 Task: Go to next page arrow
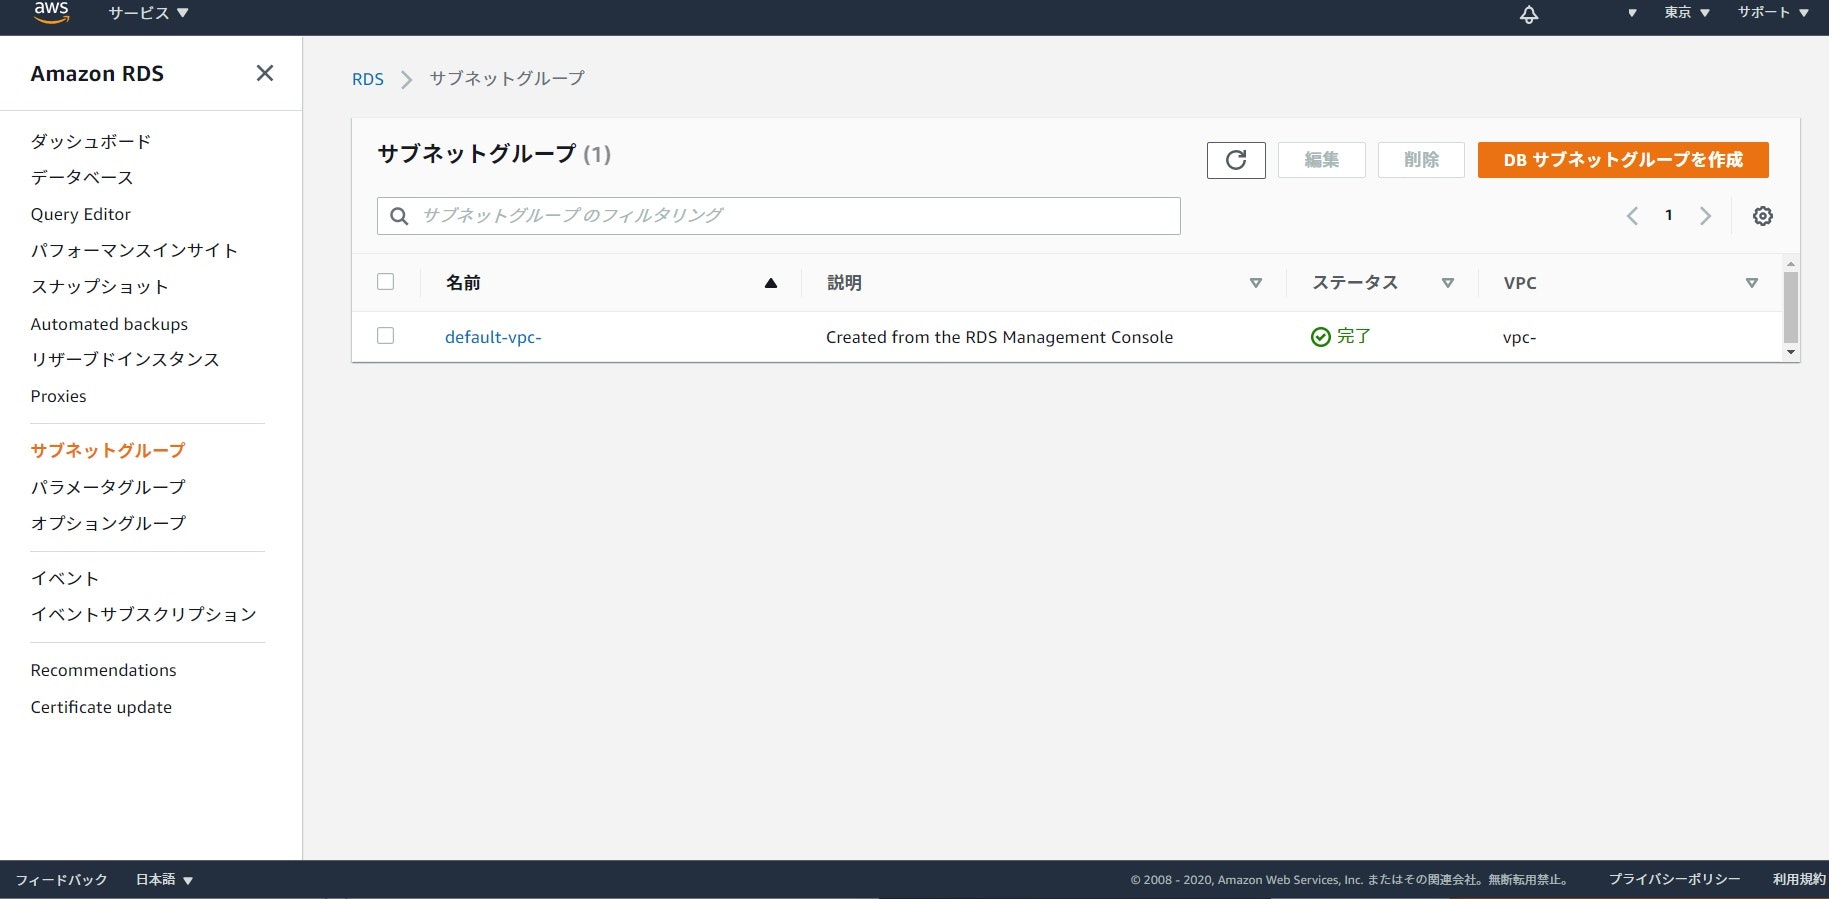tap(1706, 216)
